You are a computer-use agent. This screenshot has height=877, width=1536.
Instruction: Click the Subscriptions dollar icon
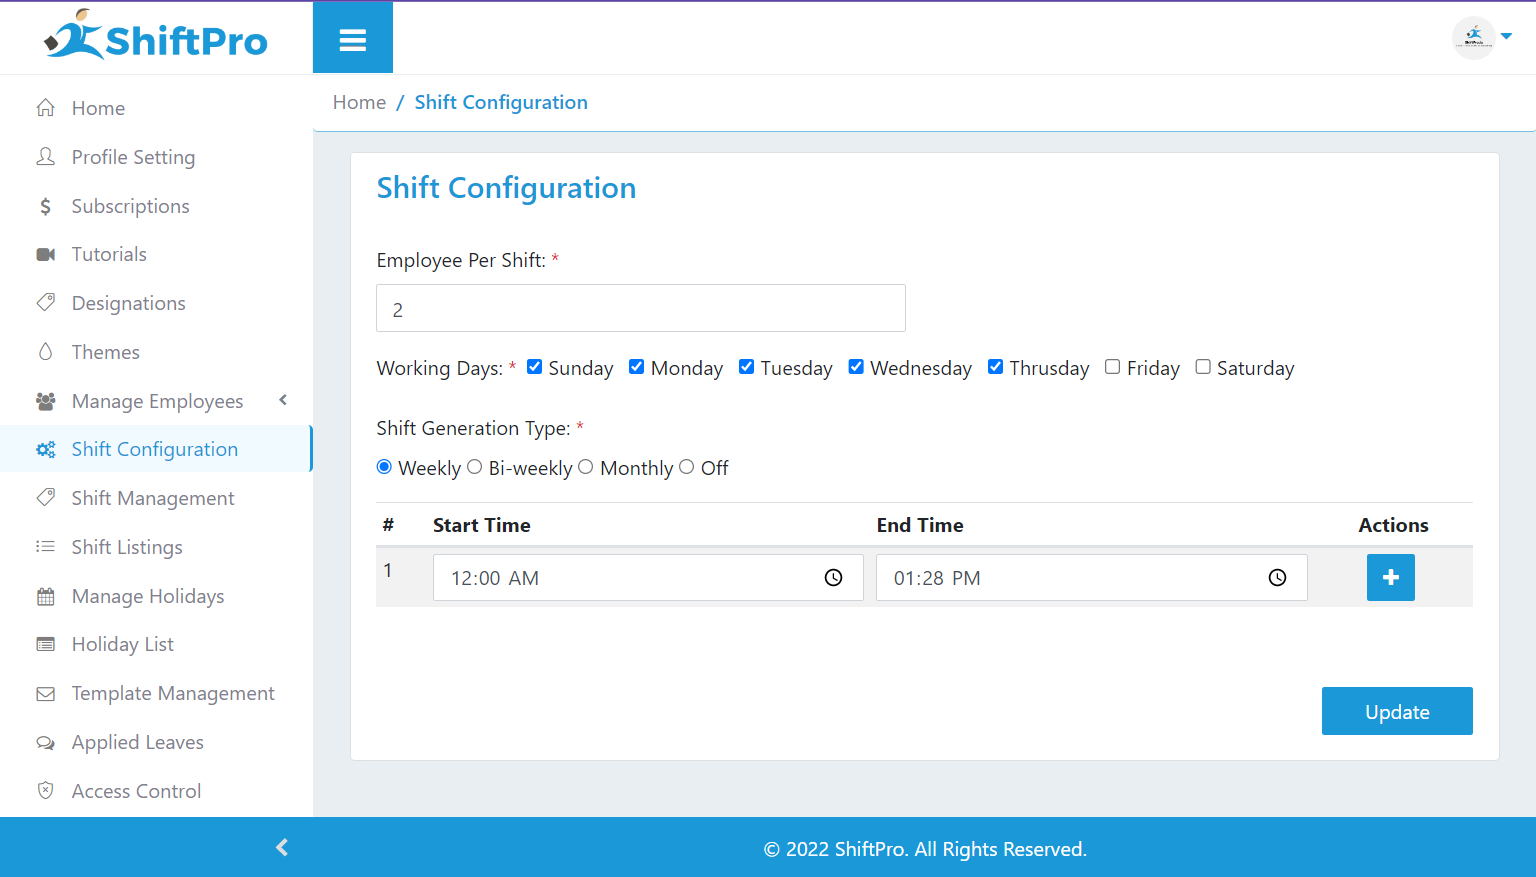(x=46, y=206)
